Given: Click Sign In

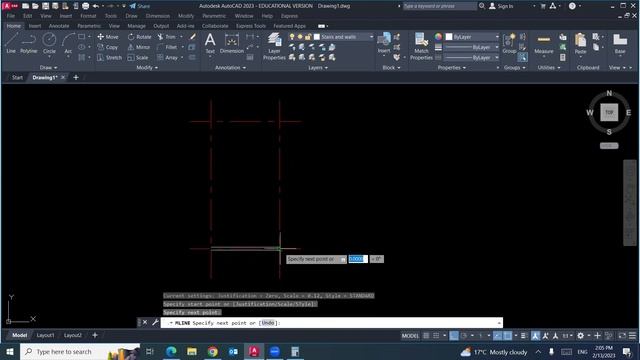Looking at the screenshot, I should click(501, 6).
